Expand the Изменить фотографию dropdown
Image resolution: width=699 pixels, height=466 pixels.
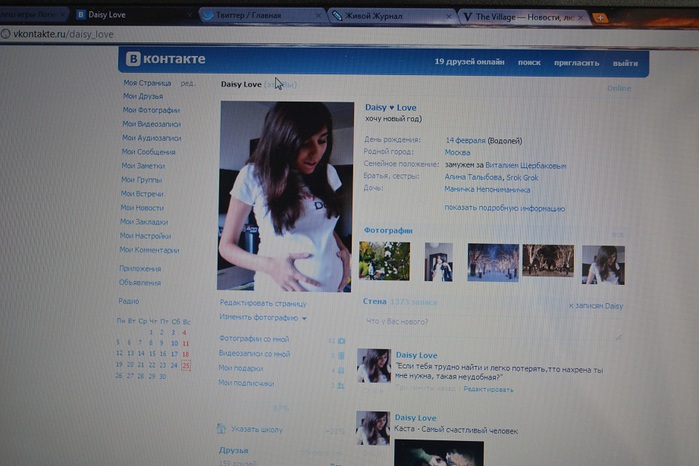click(263, 318)
